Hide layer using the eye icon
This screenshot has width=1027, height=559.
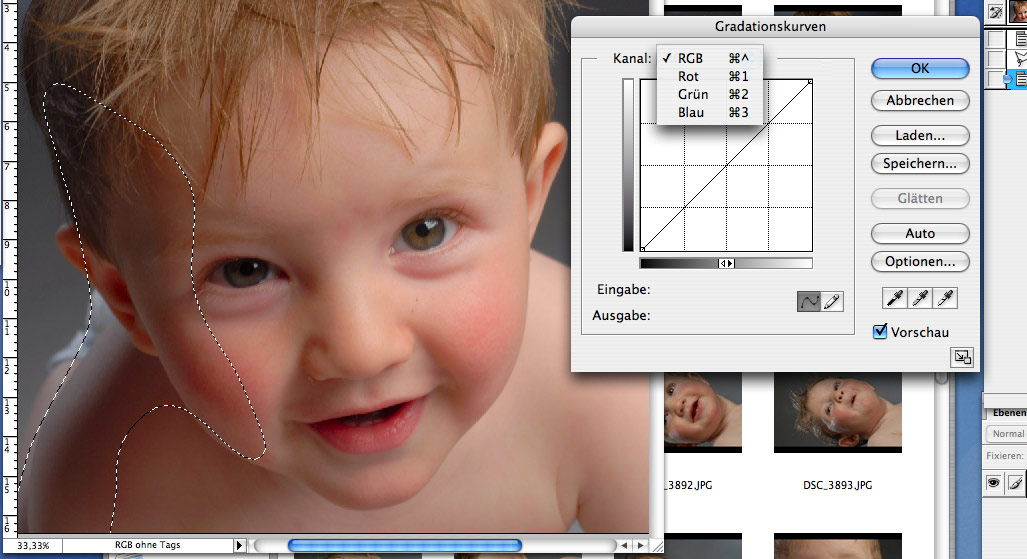pos(995,483)
